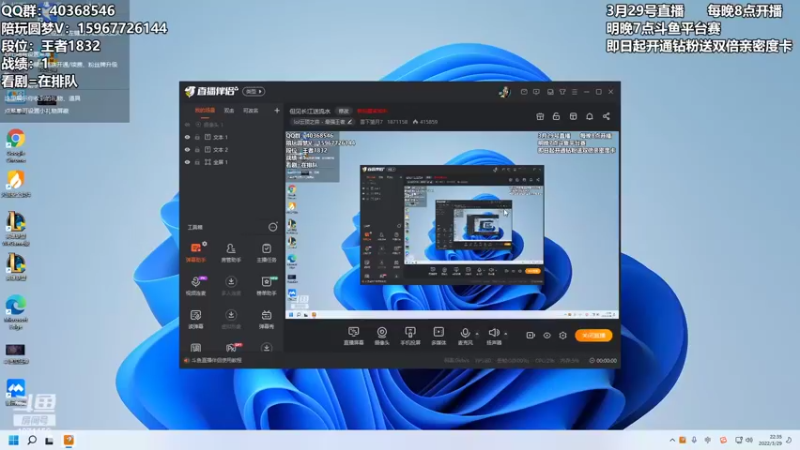The width and height of the screenshot is (800, 450).
Task: Expand the microphone options arrow
Action: click(477, 334)
